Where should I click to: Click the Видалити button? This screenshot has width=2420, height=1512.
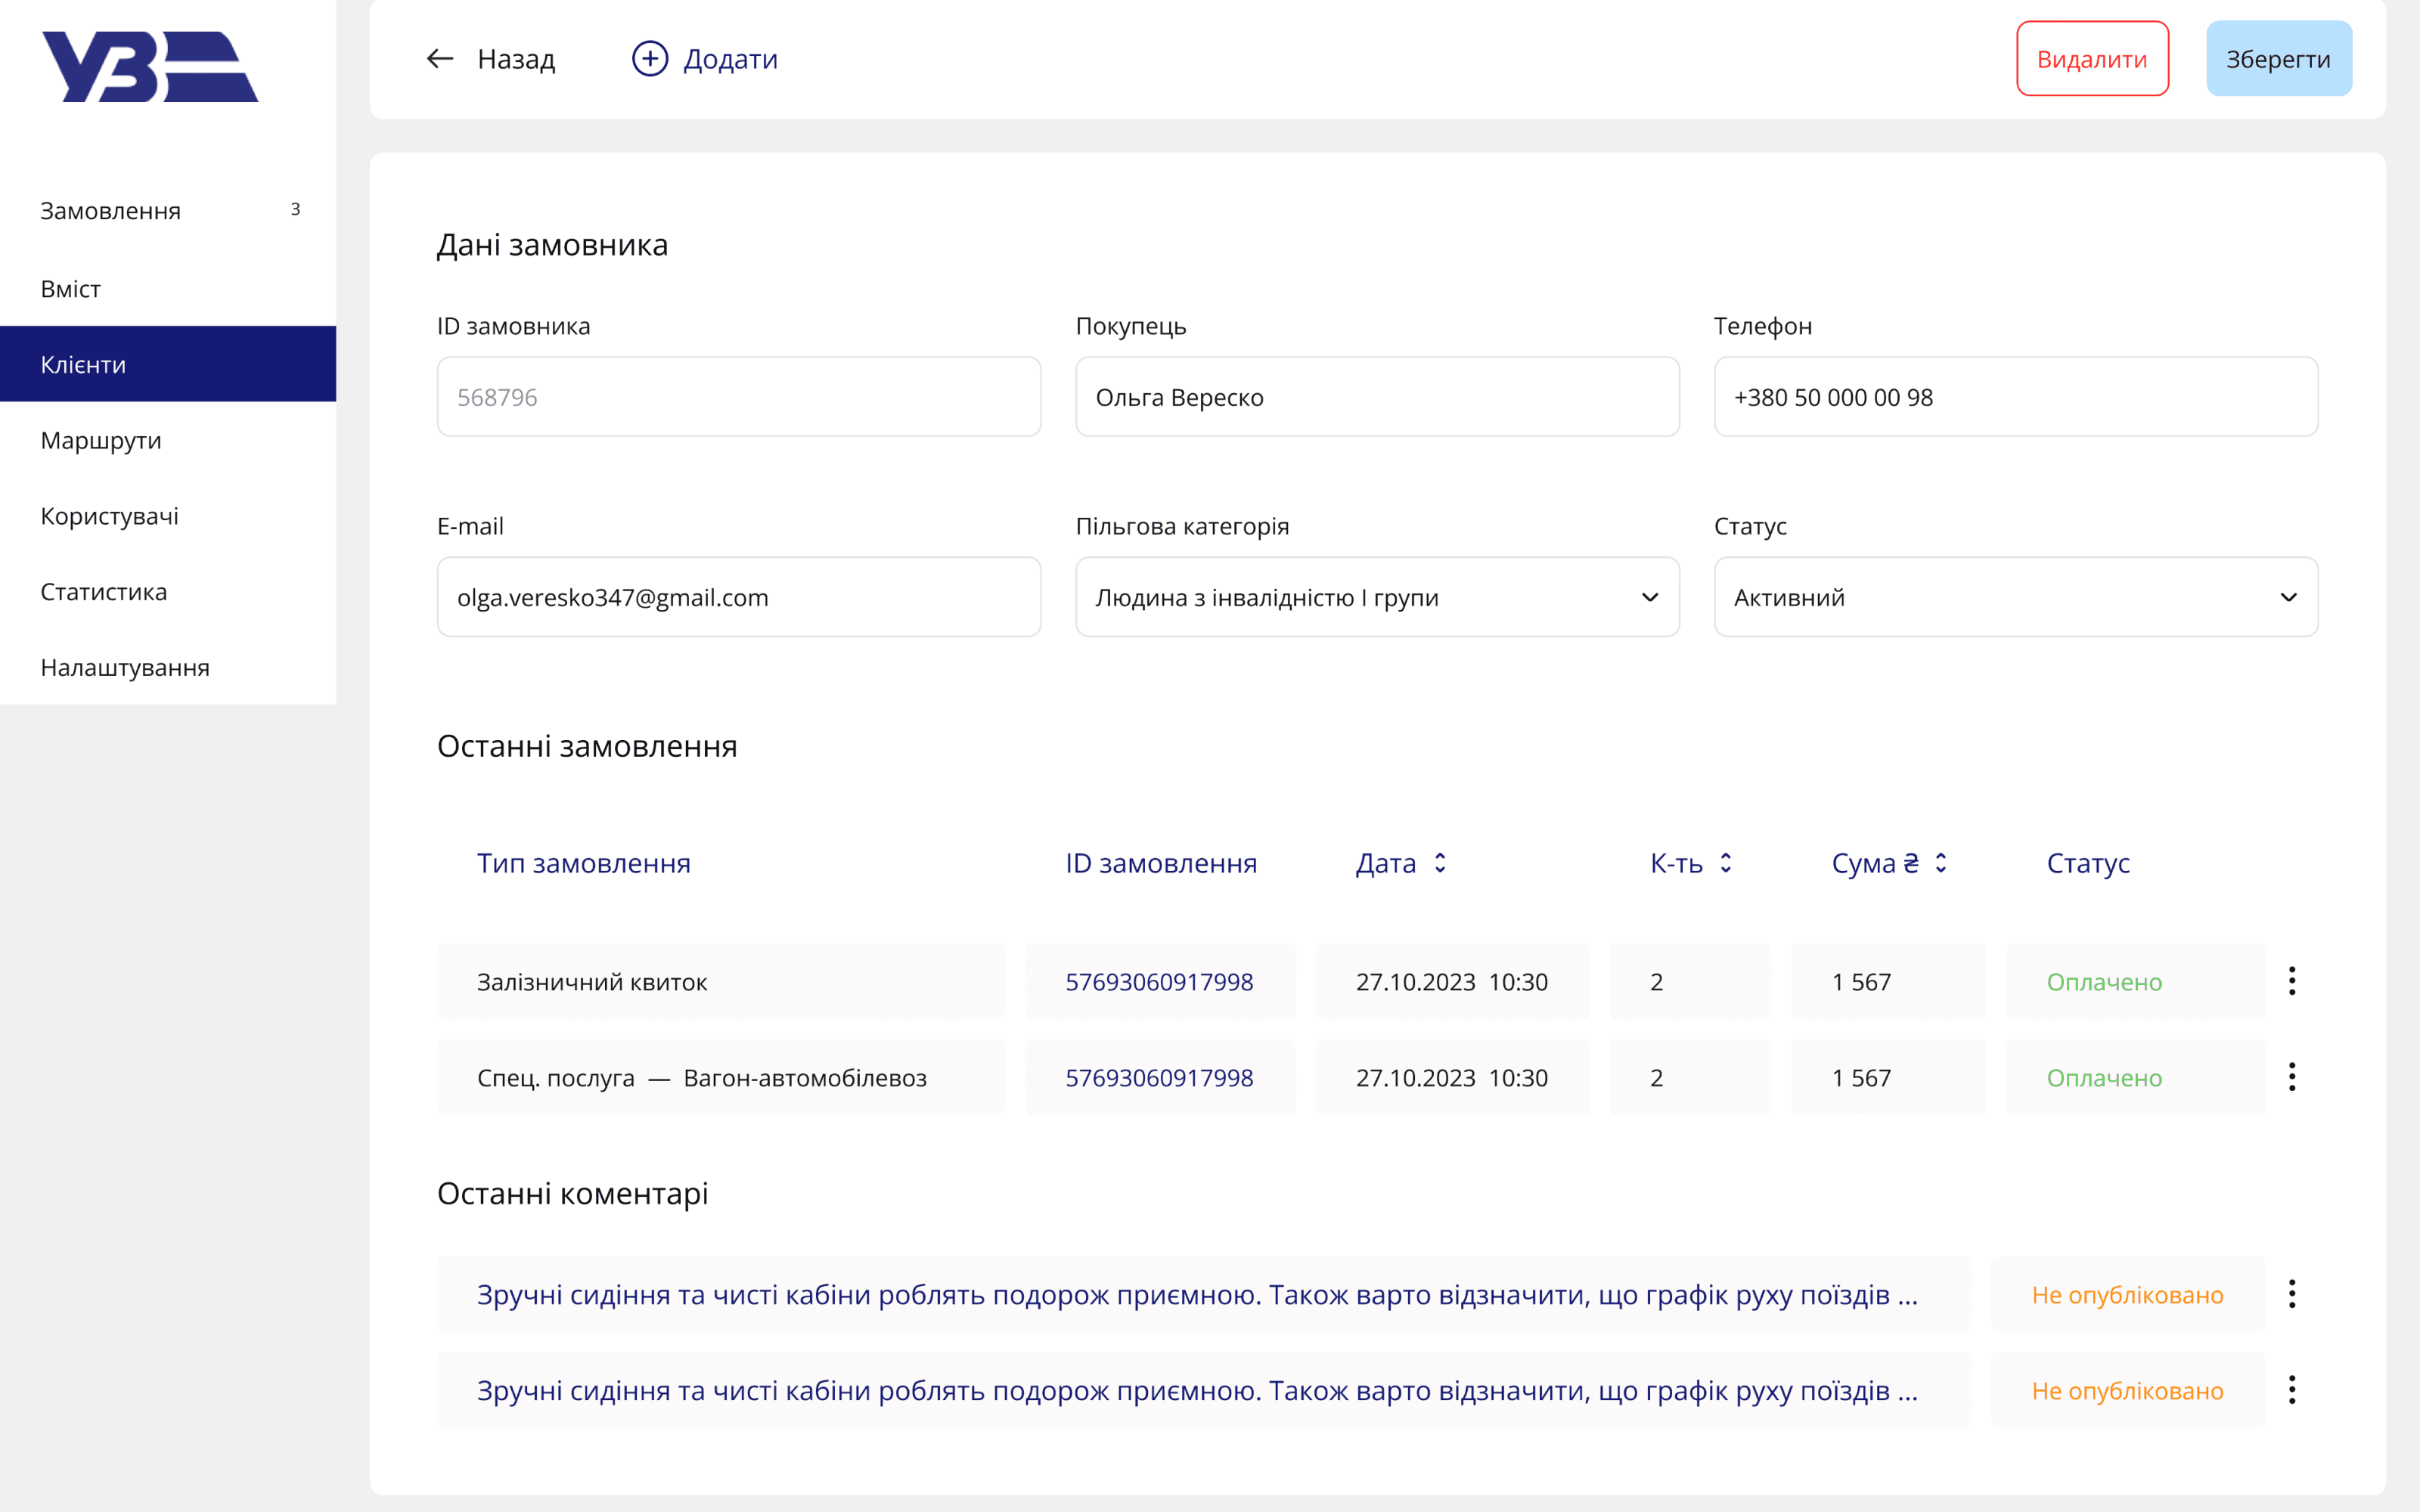tap(2092, 59)
